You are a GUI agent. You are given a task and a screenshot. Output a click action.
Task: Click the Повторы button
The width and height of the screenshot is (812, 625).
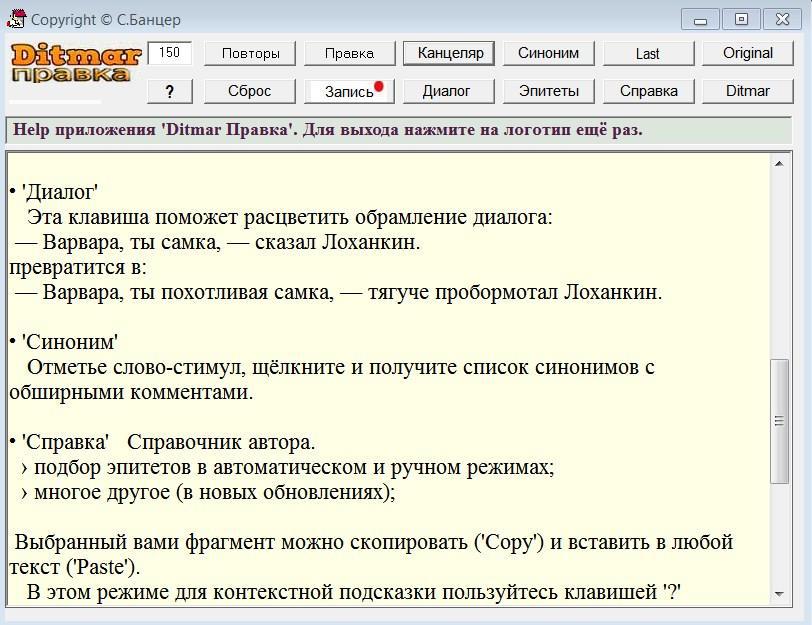[250, 53]
